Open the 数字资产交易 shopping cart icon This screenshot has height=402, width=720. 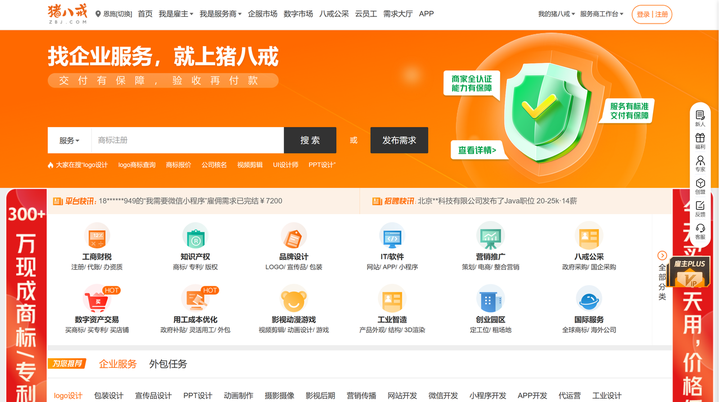[97, 300]
